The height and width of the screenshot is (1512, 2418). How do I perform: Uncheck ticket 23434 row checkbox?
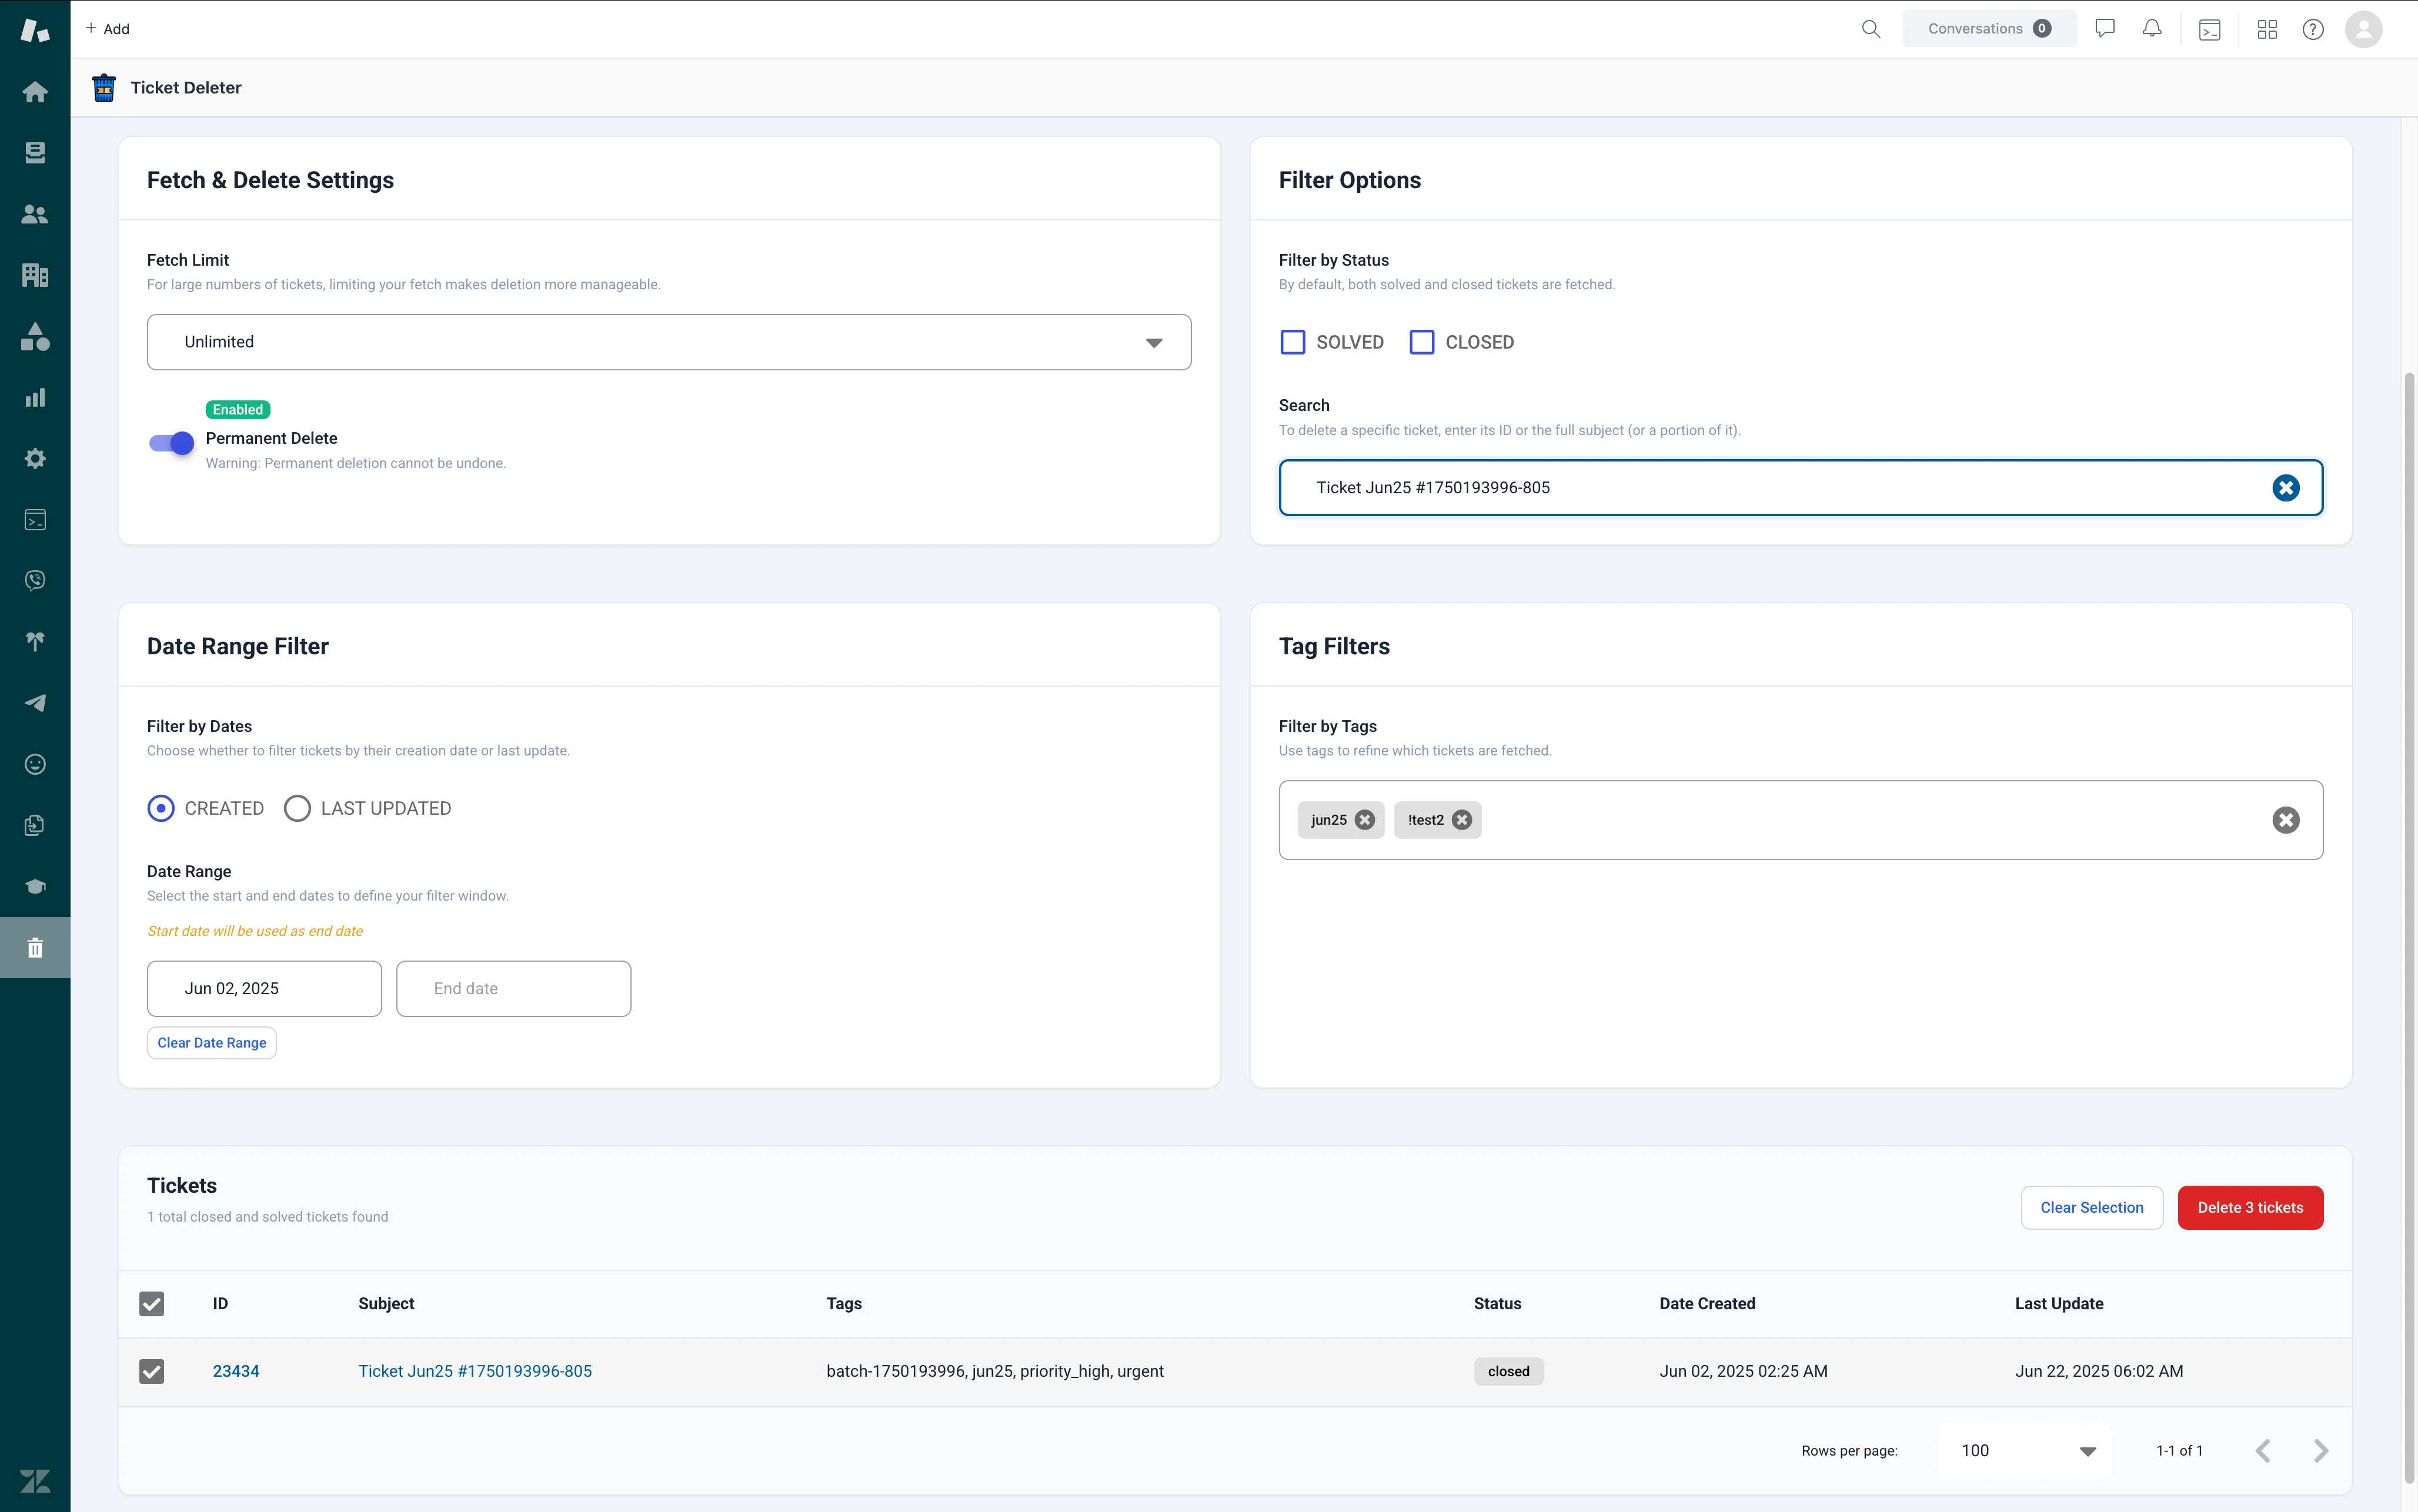coord(151,1371)
